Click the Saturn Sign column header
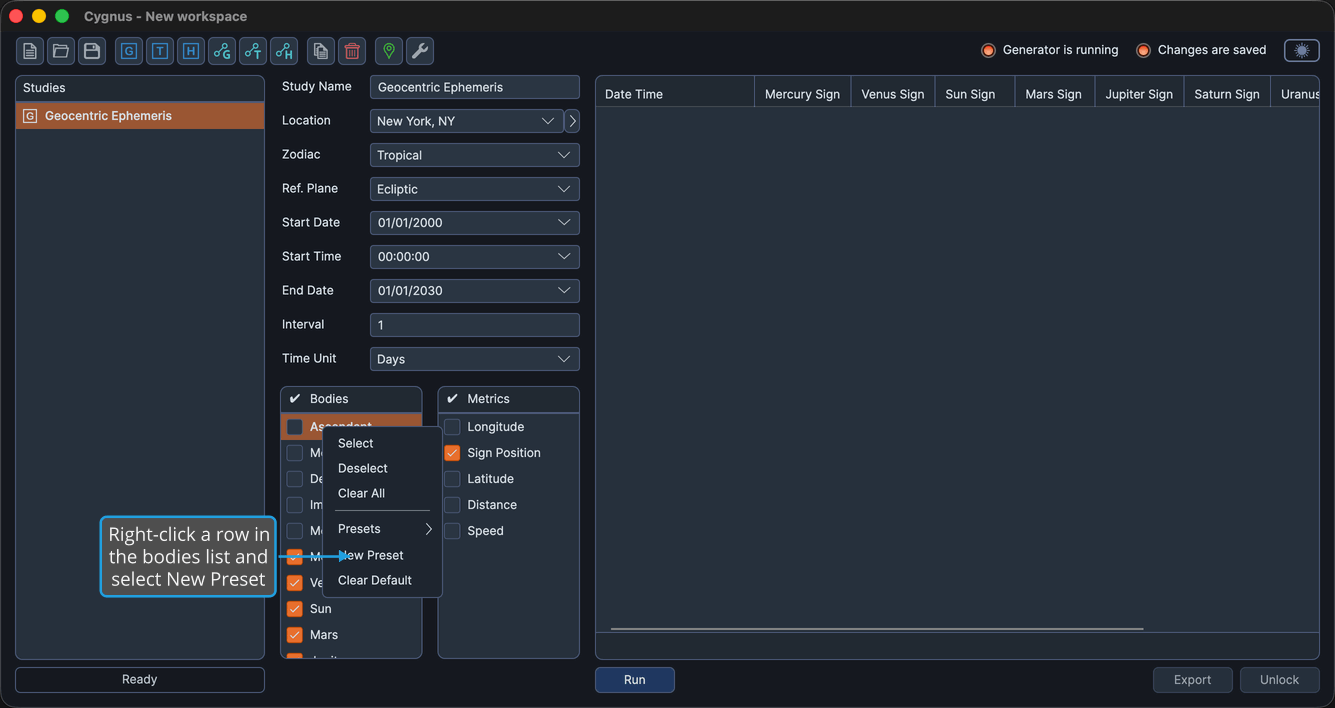The image size is (1335, 708). [x=1227, y=94]
